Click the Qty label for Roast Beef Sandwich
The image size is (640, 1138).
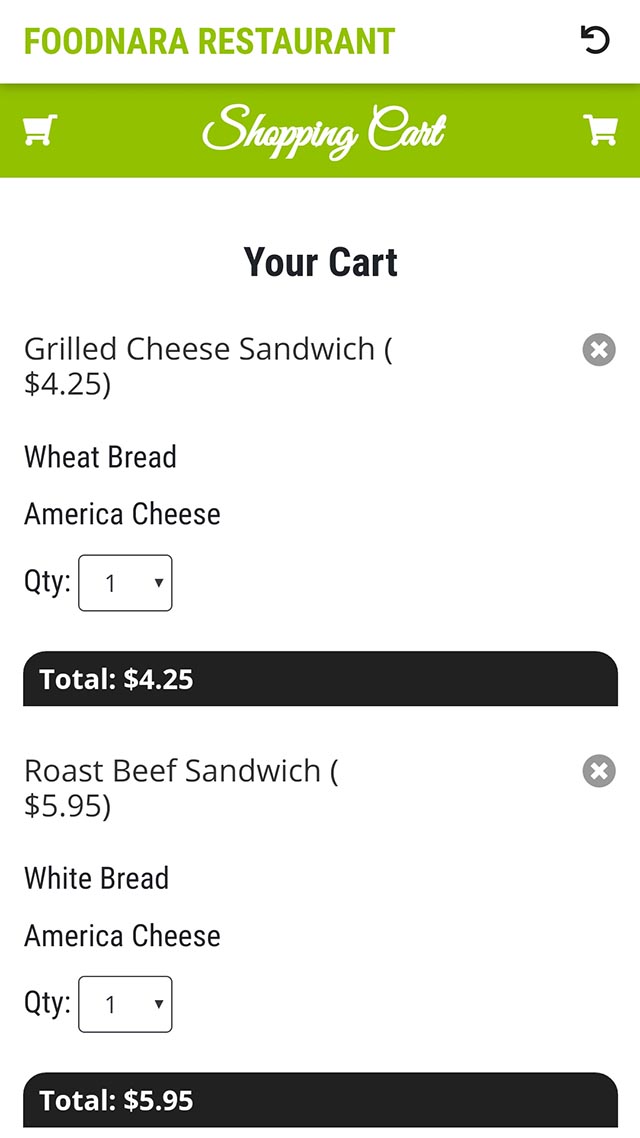pos(47,1002)
